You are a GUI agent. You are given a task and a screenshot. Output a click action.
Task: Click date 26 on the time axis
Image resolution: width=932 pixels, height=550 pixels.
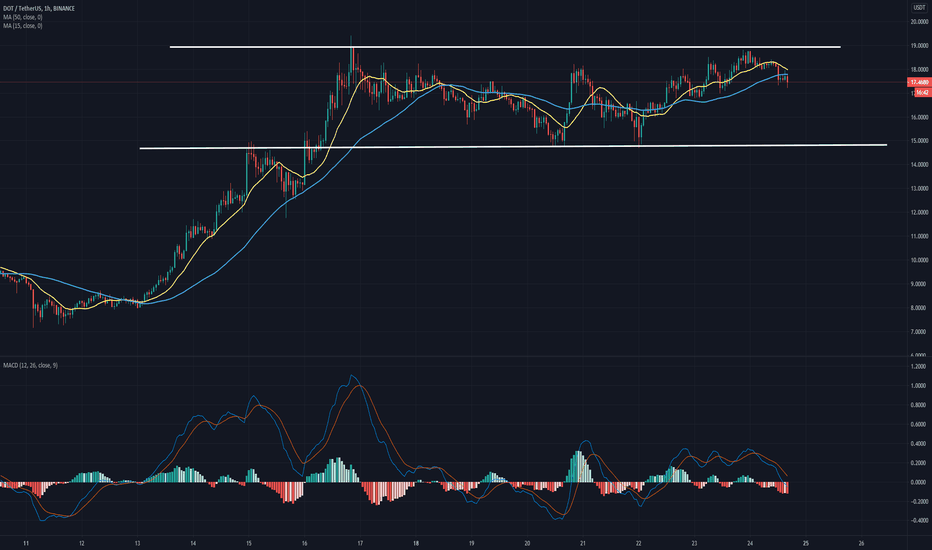coord(861,543)
